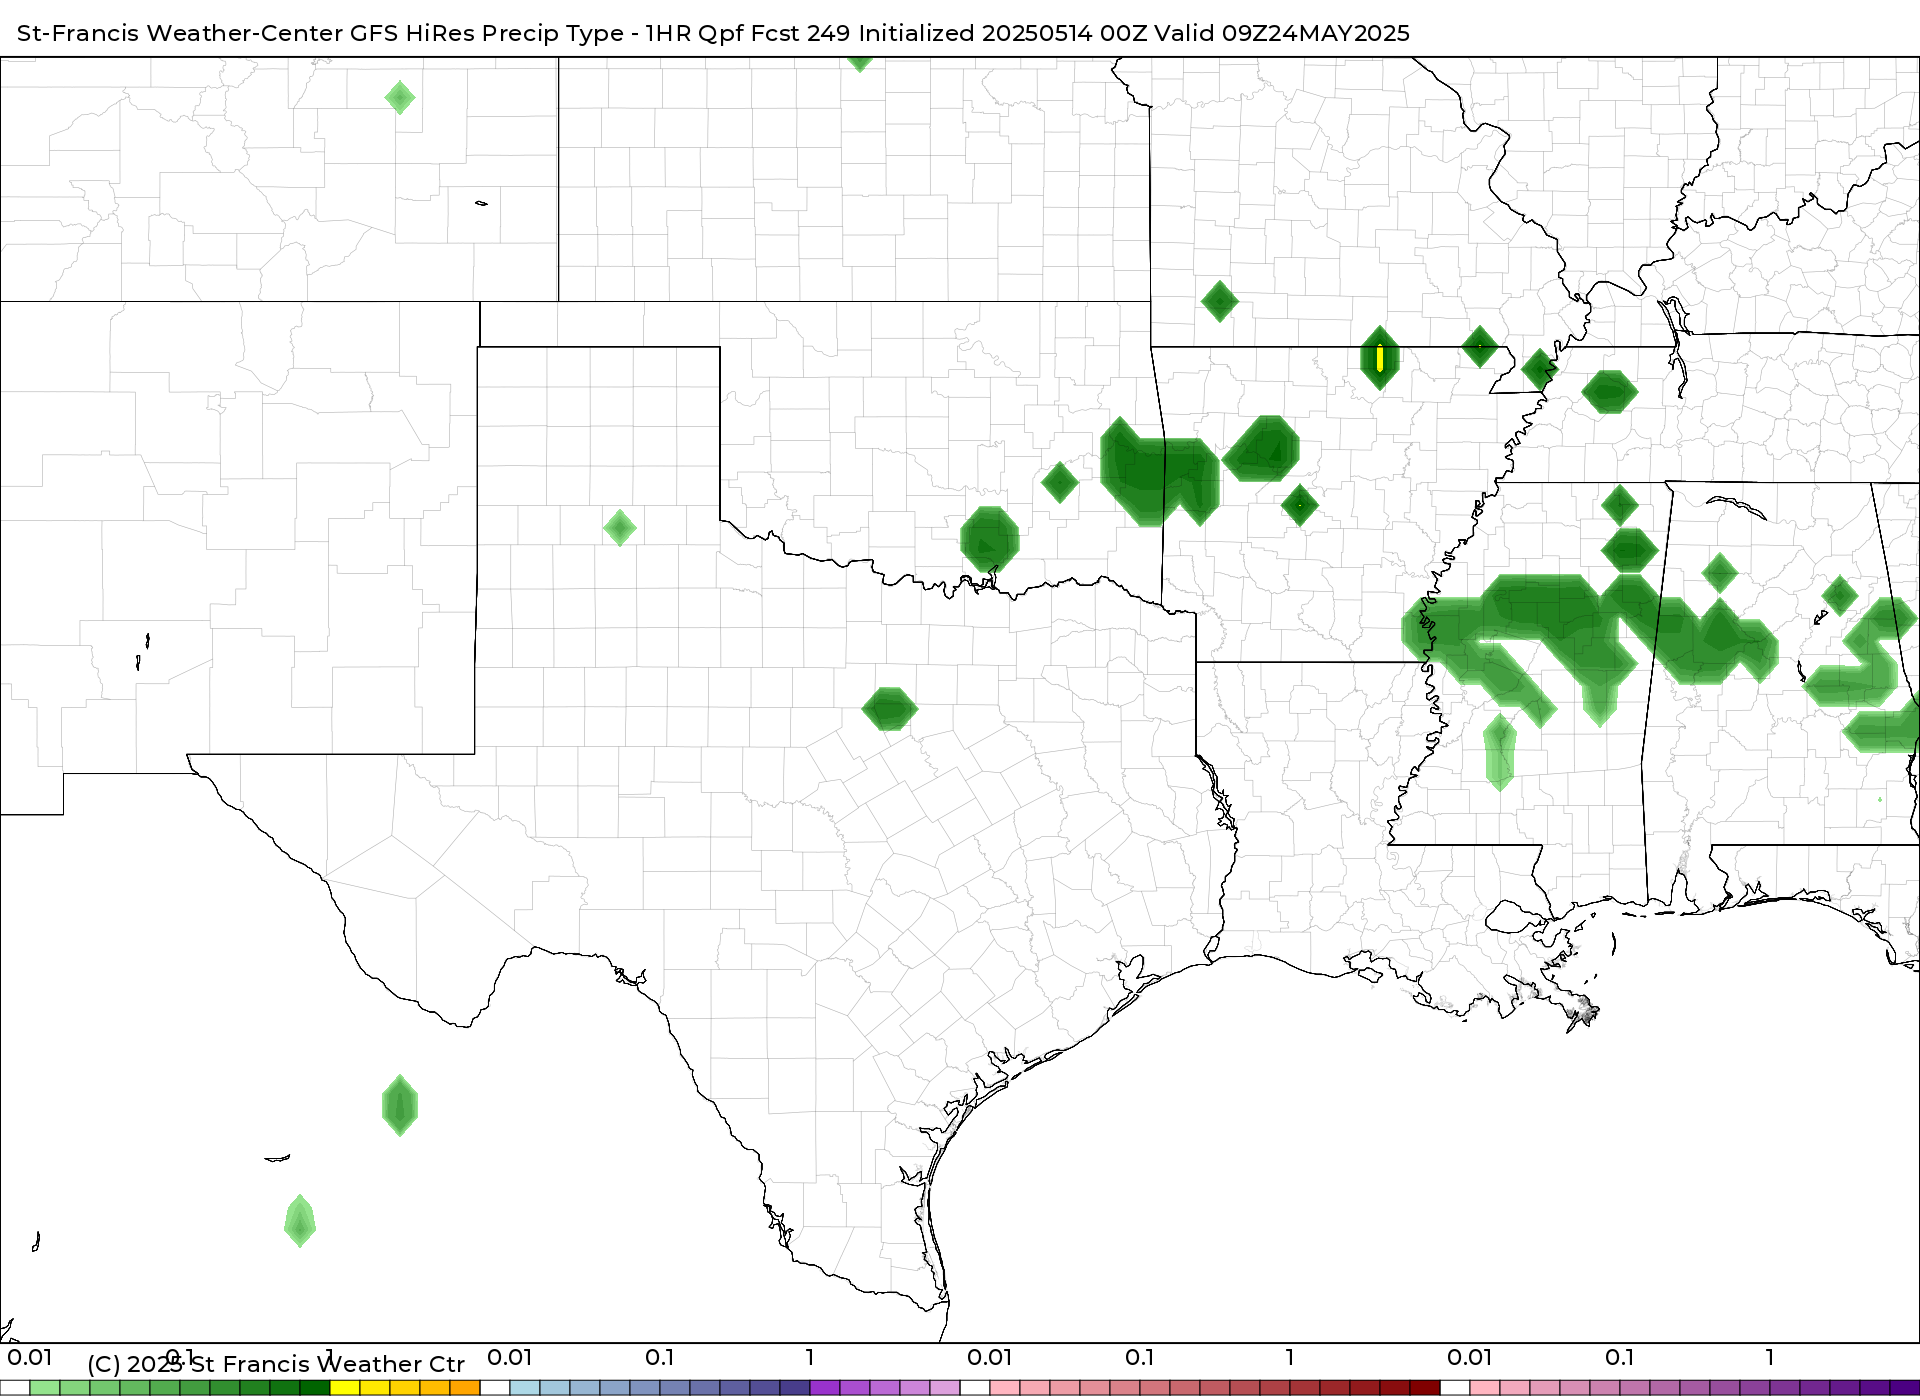Pick the darkest maroon legend swatch
Image resolution: width=1920 pixels, height=1400 pixels.
(x=1425, y=1388)
